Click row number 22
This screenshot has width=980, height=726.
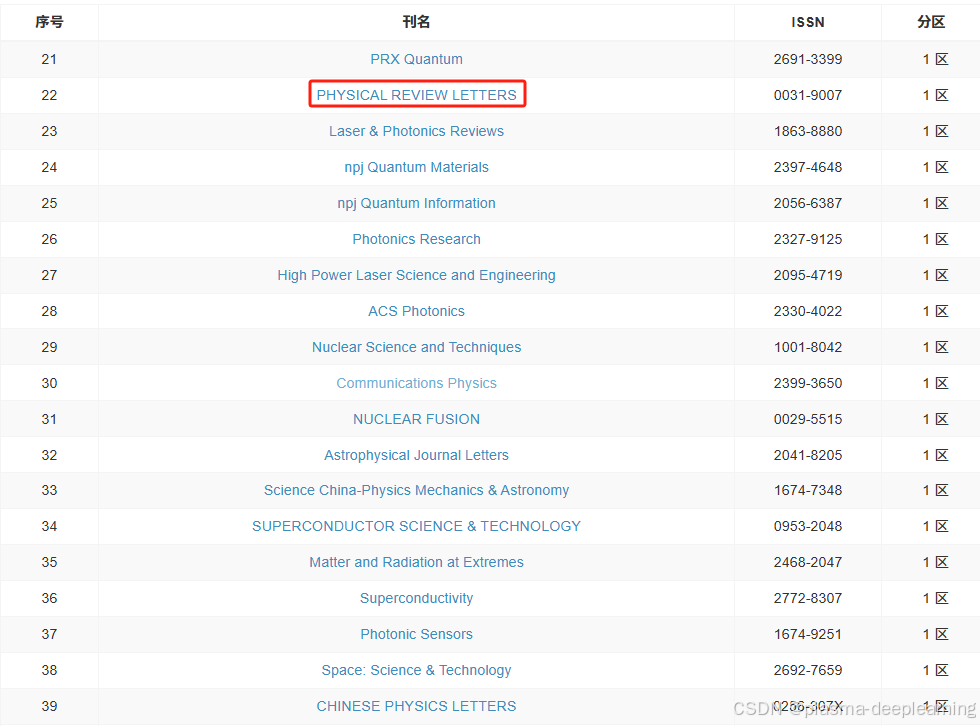pyautogui.click(x=49, y=95)
